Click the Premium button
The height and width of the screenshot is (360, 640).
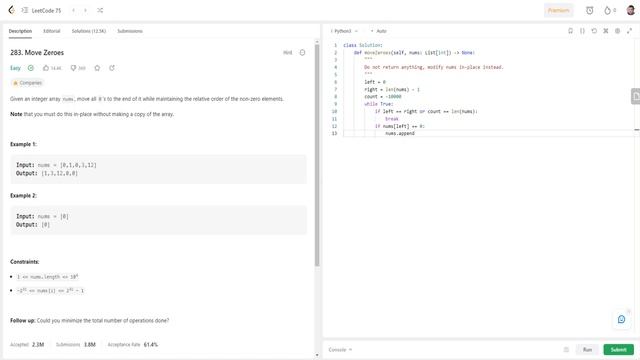558,11
